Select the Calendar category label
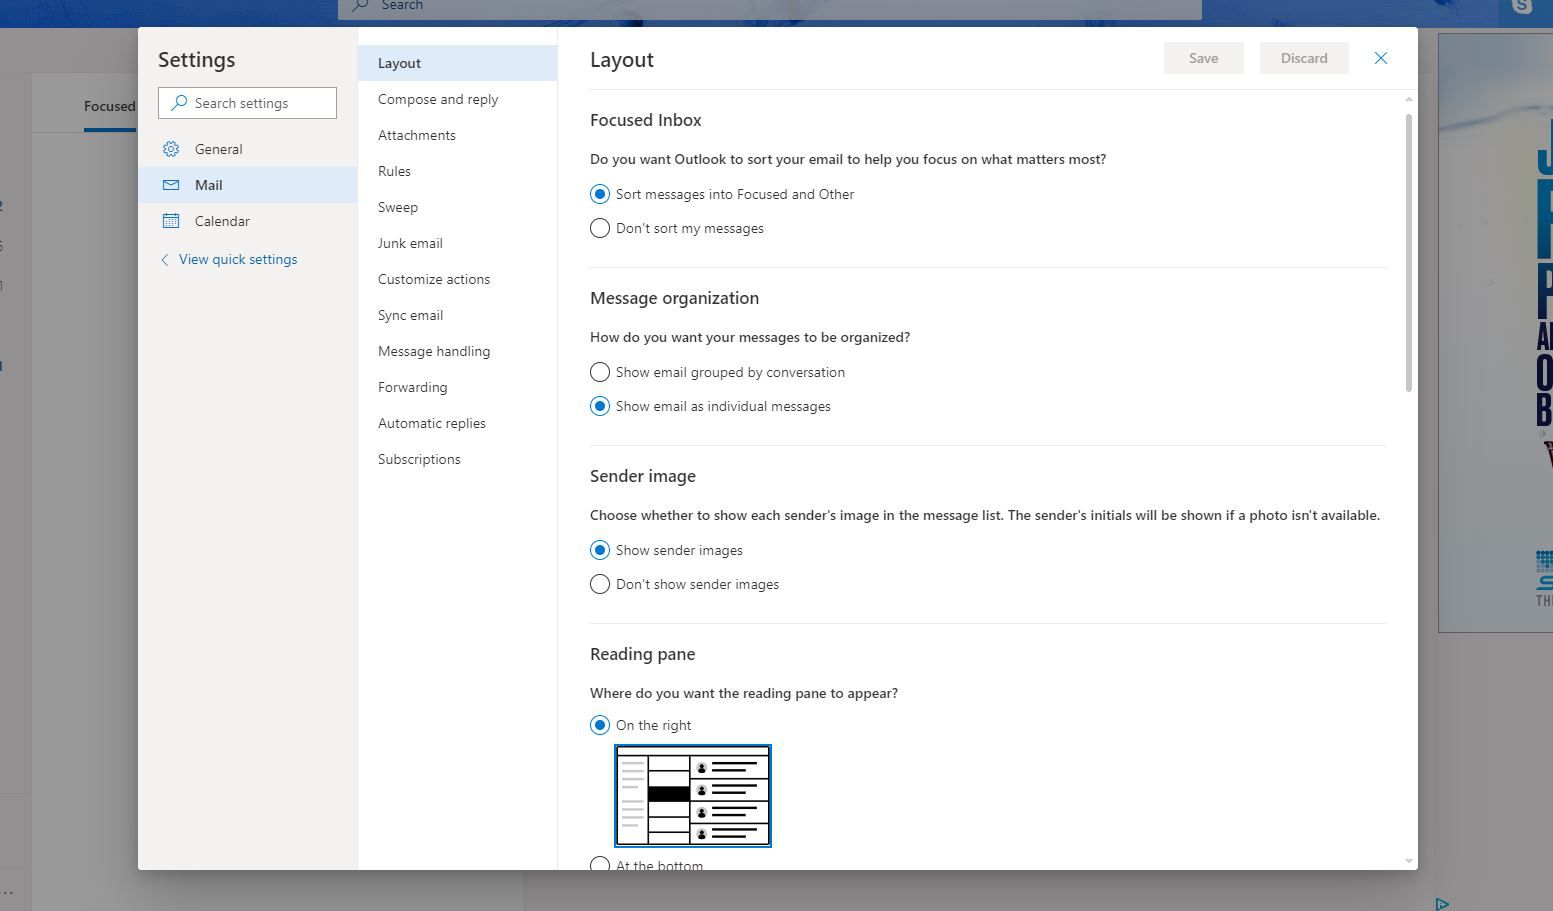The height and width of the screenshot is (911, 1553). click(222, 221)
